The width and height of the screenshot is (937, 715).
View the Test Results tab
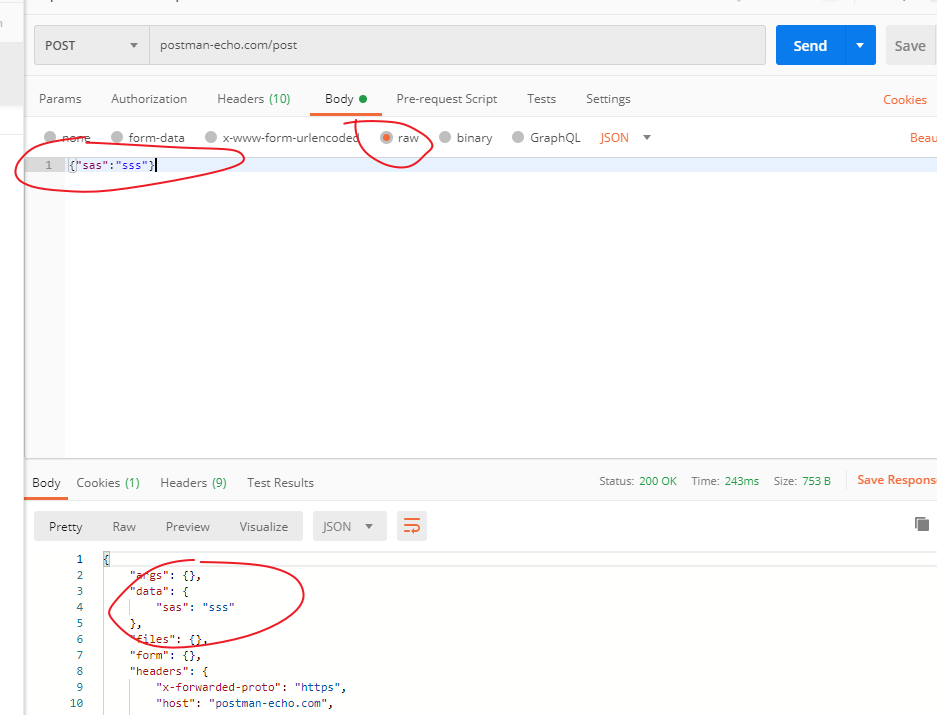click(x=280, y=482)
